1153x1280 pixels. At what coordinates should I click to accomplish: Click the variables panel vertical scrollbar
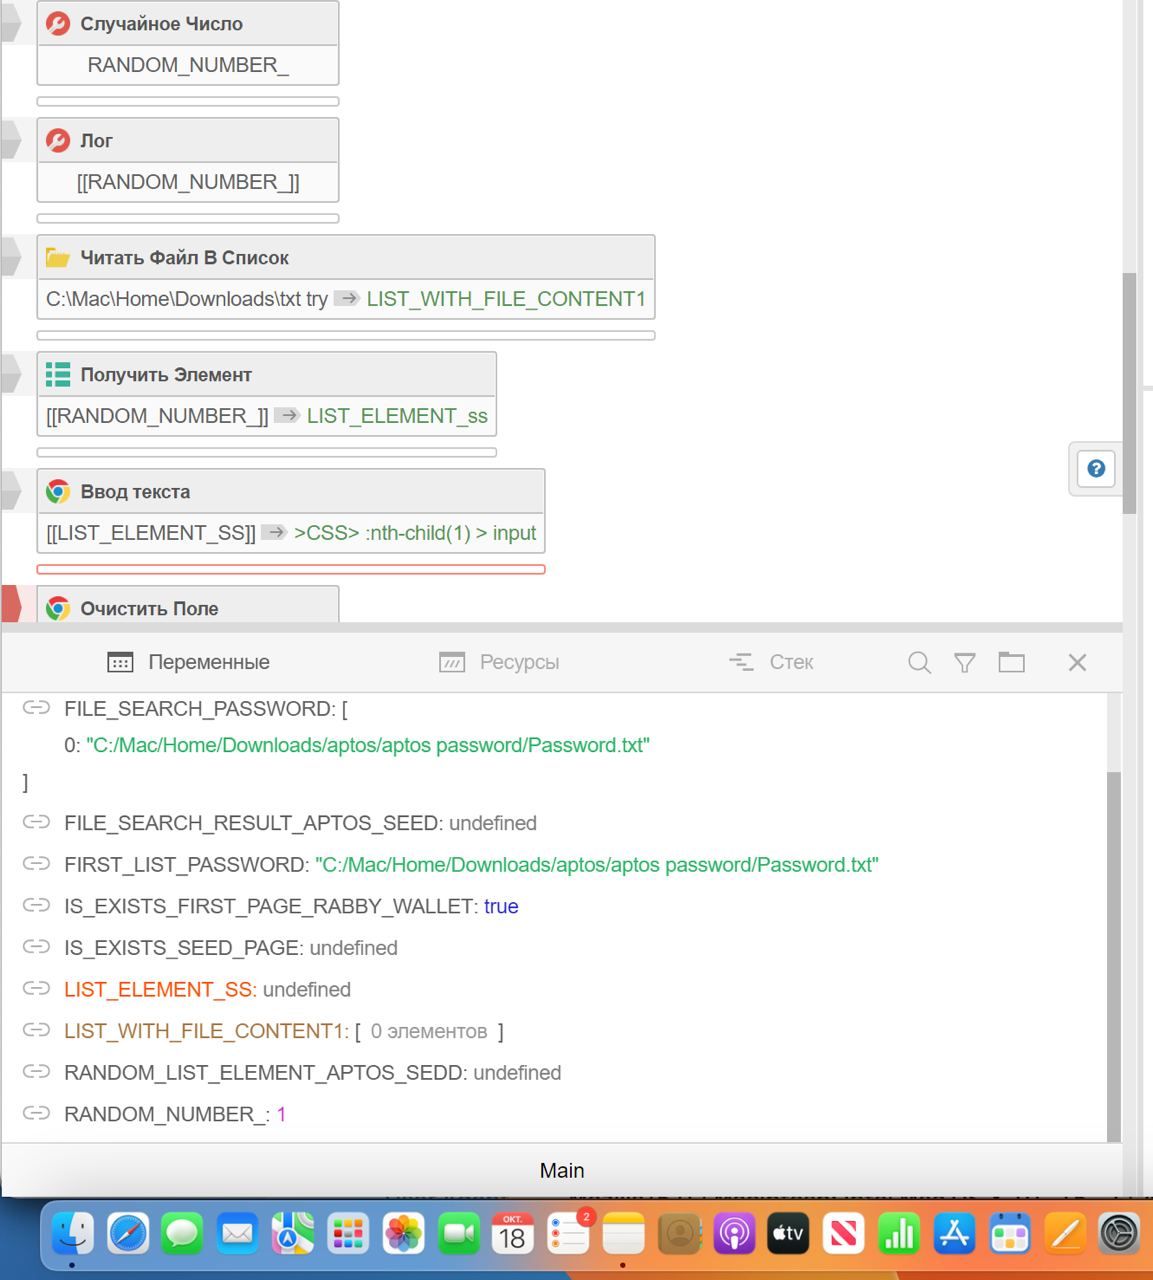click(1114, 950)
